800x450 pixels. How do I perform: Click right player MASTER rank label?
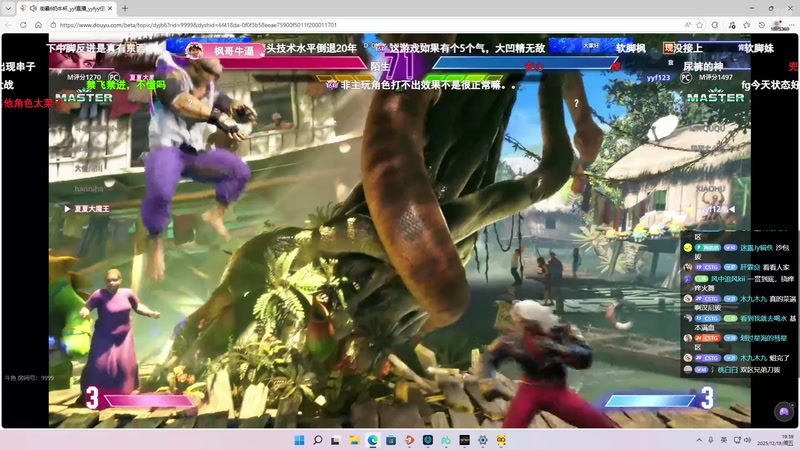715,97
